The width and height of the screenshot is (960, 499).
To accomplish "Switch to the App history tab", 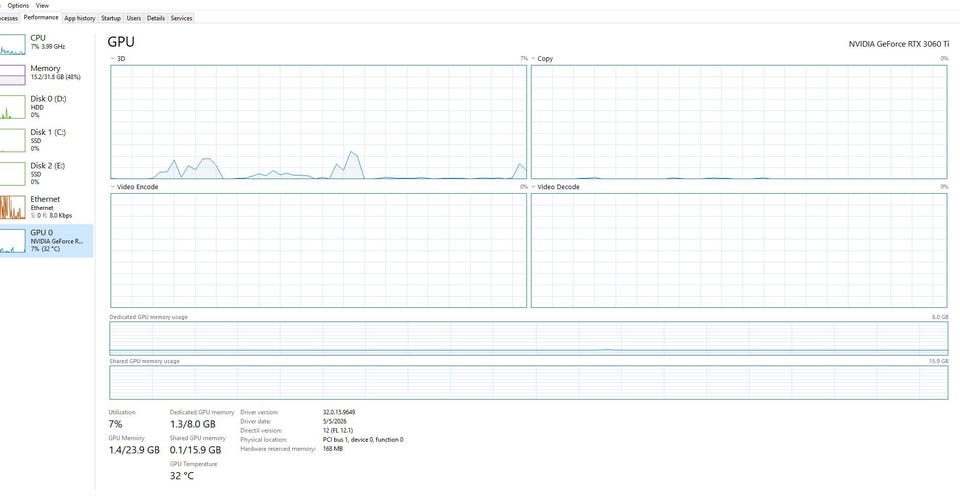I will click(x=80, y=18).
